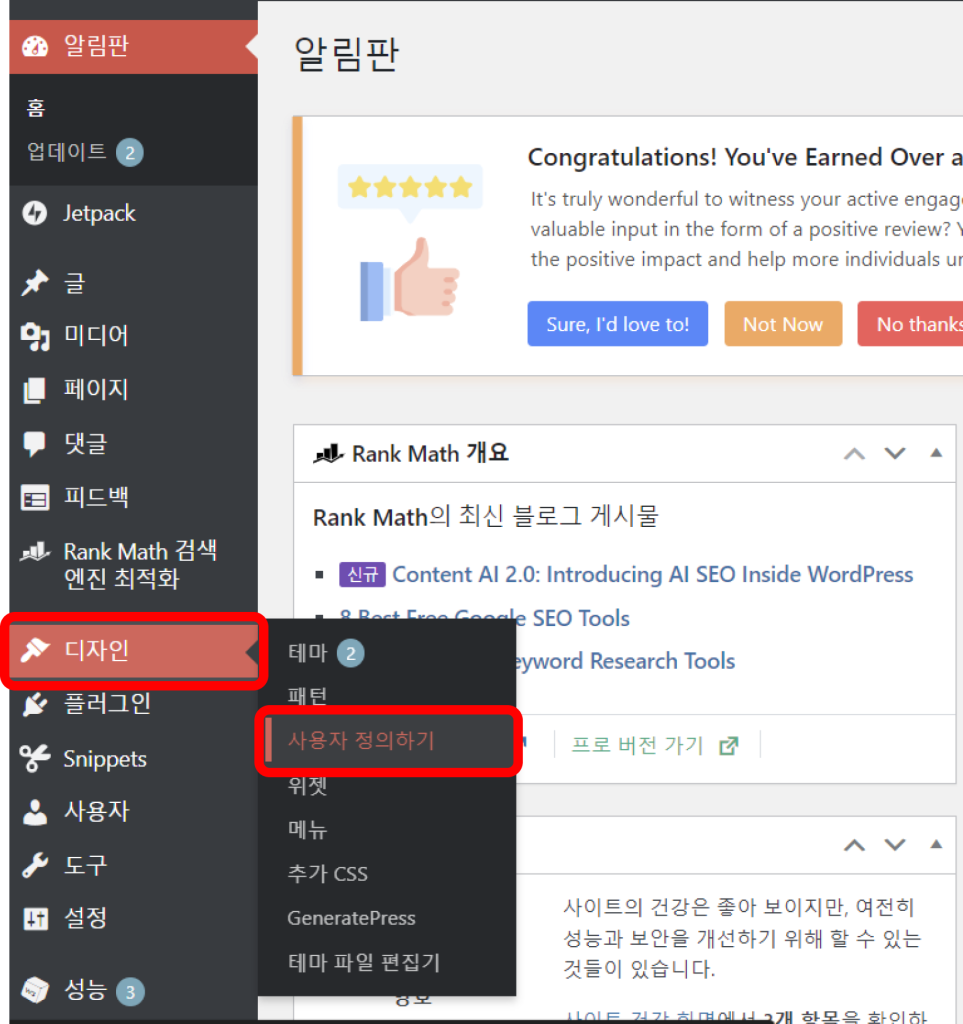The image size is (963, 1024).
Task: Go to 홈 submenu item
Action: tap(36, 108)
